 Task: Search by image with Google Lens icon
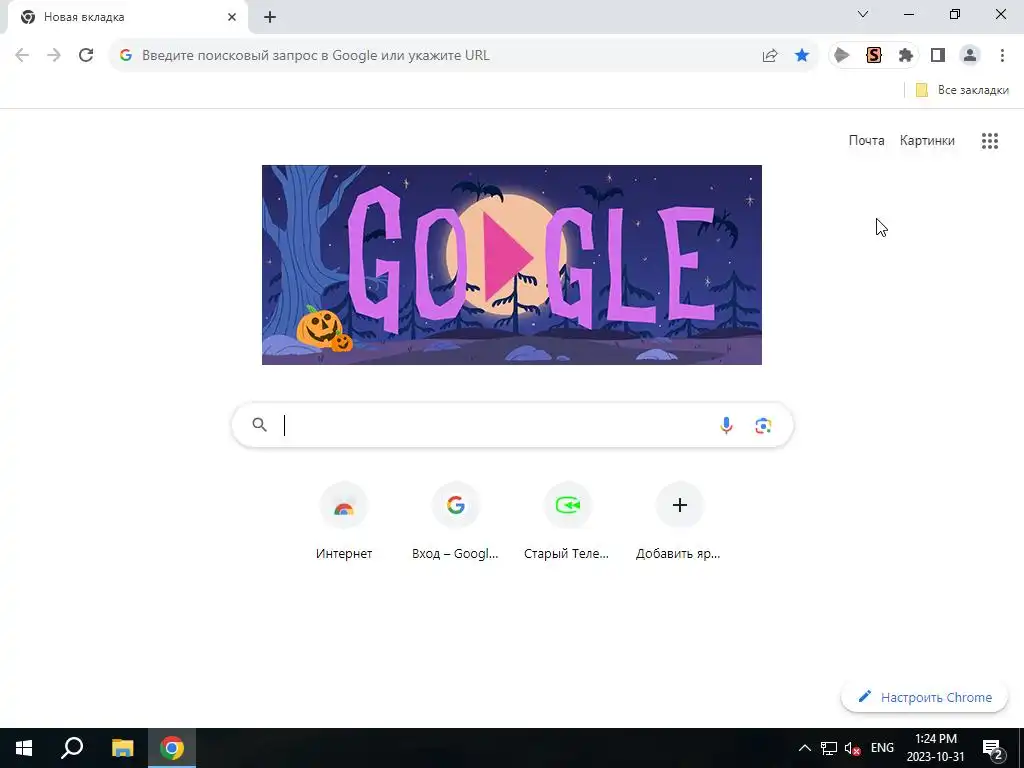(x=763, y=426)
